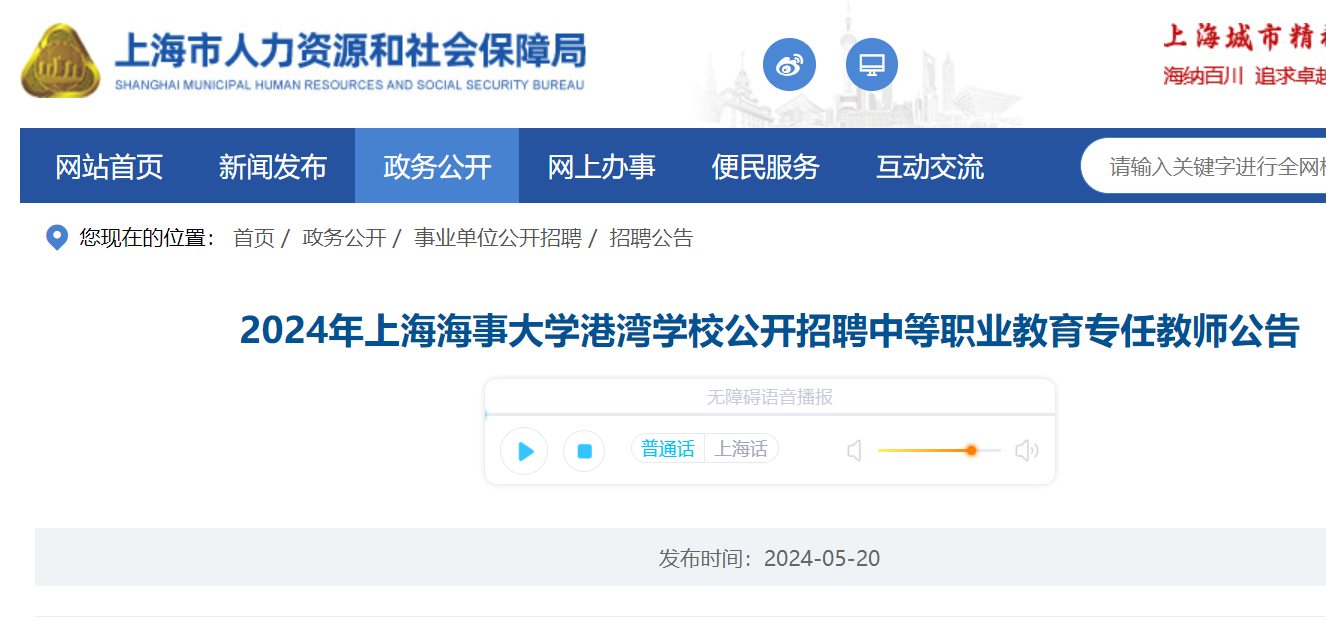Click the 发布时间: 2024-05-20 text
The height and width of the screenshot is (637, 1326).
pyautogui.click(x=769, y=558)
